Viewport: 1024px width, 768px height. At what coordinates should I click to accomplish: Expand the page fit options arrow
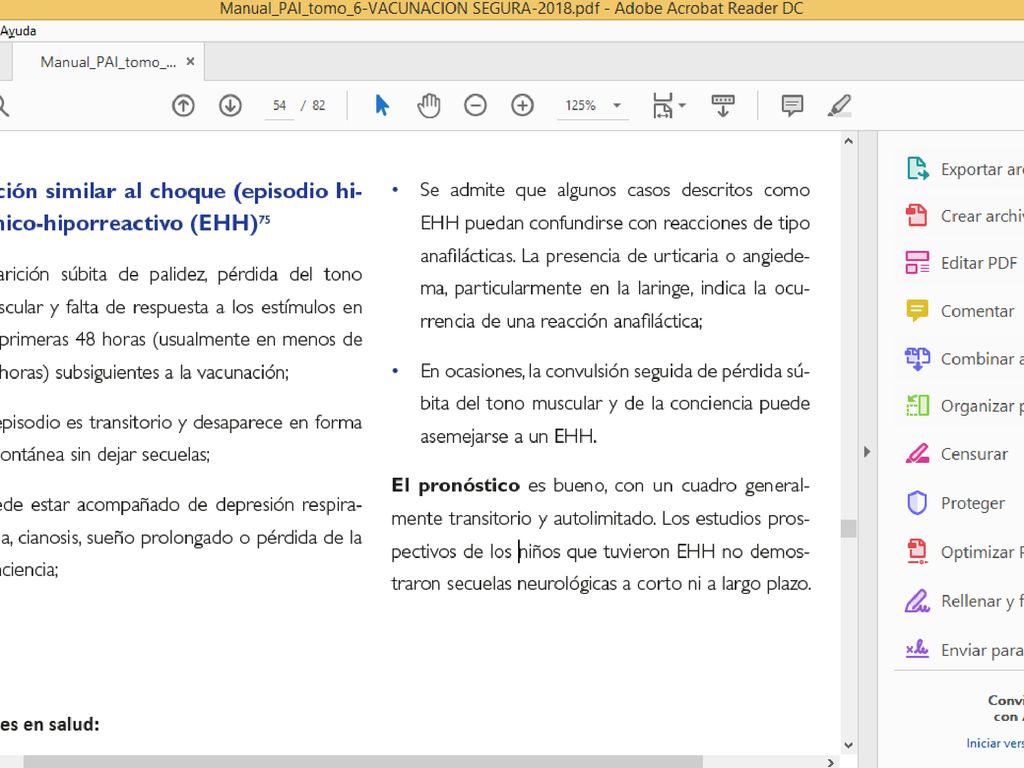pyautogui.click(x=682, y=105)
